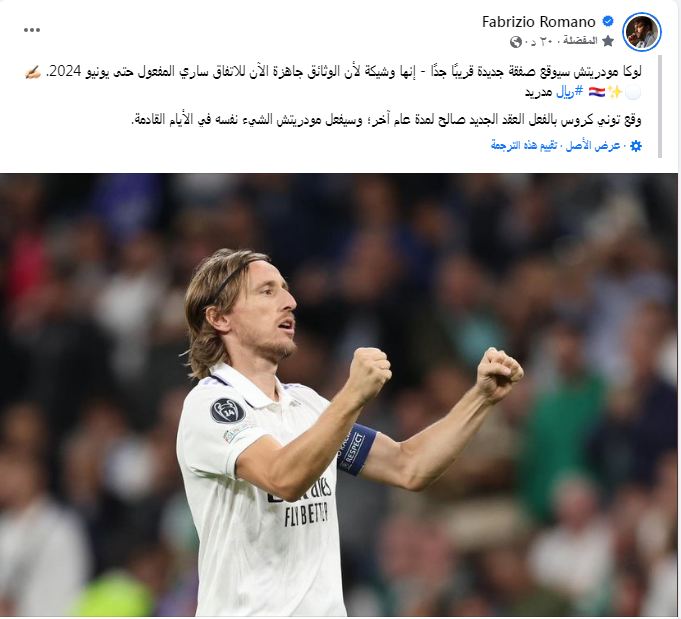Click the blue verified badge

pos(608,21)
